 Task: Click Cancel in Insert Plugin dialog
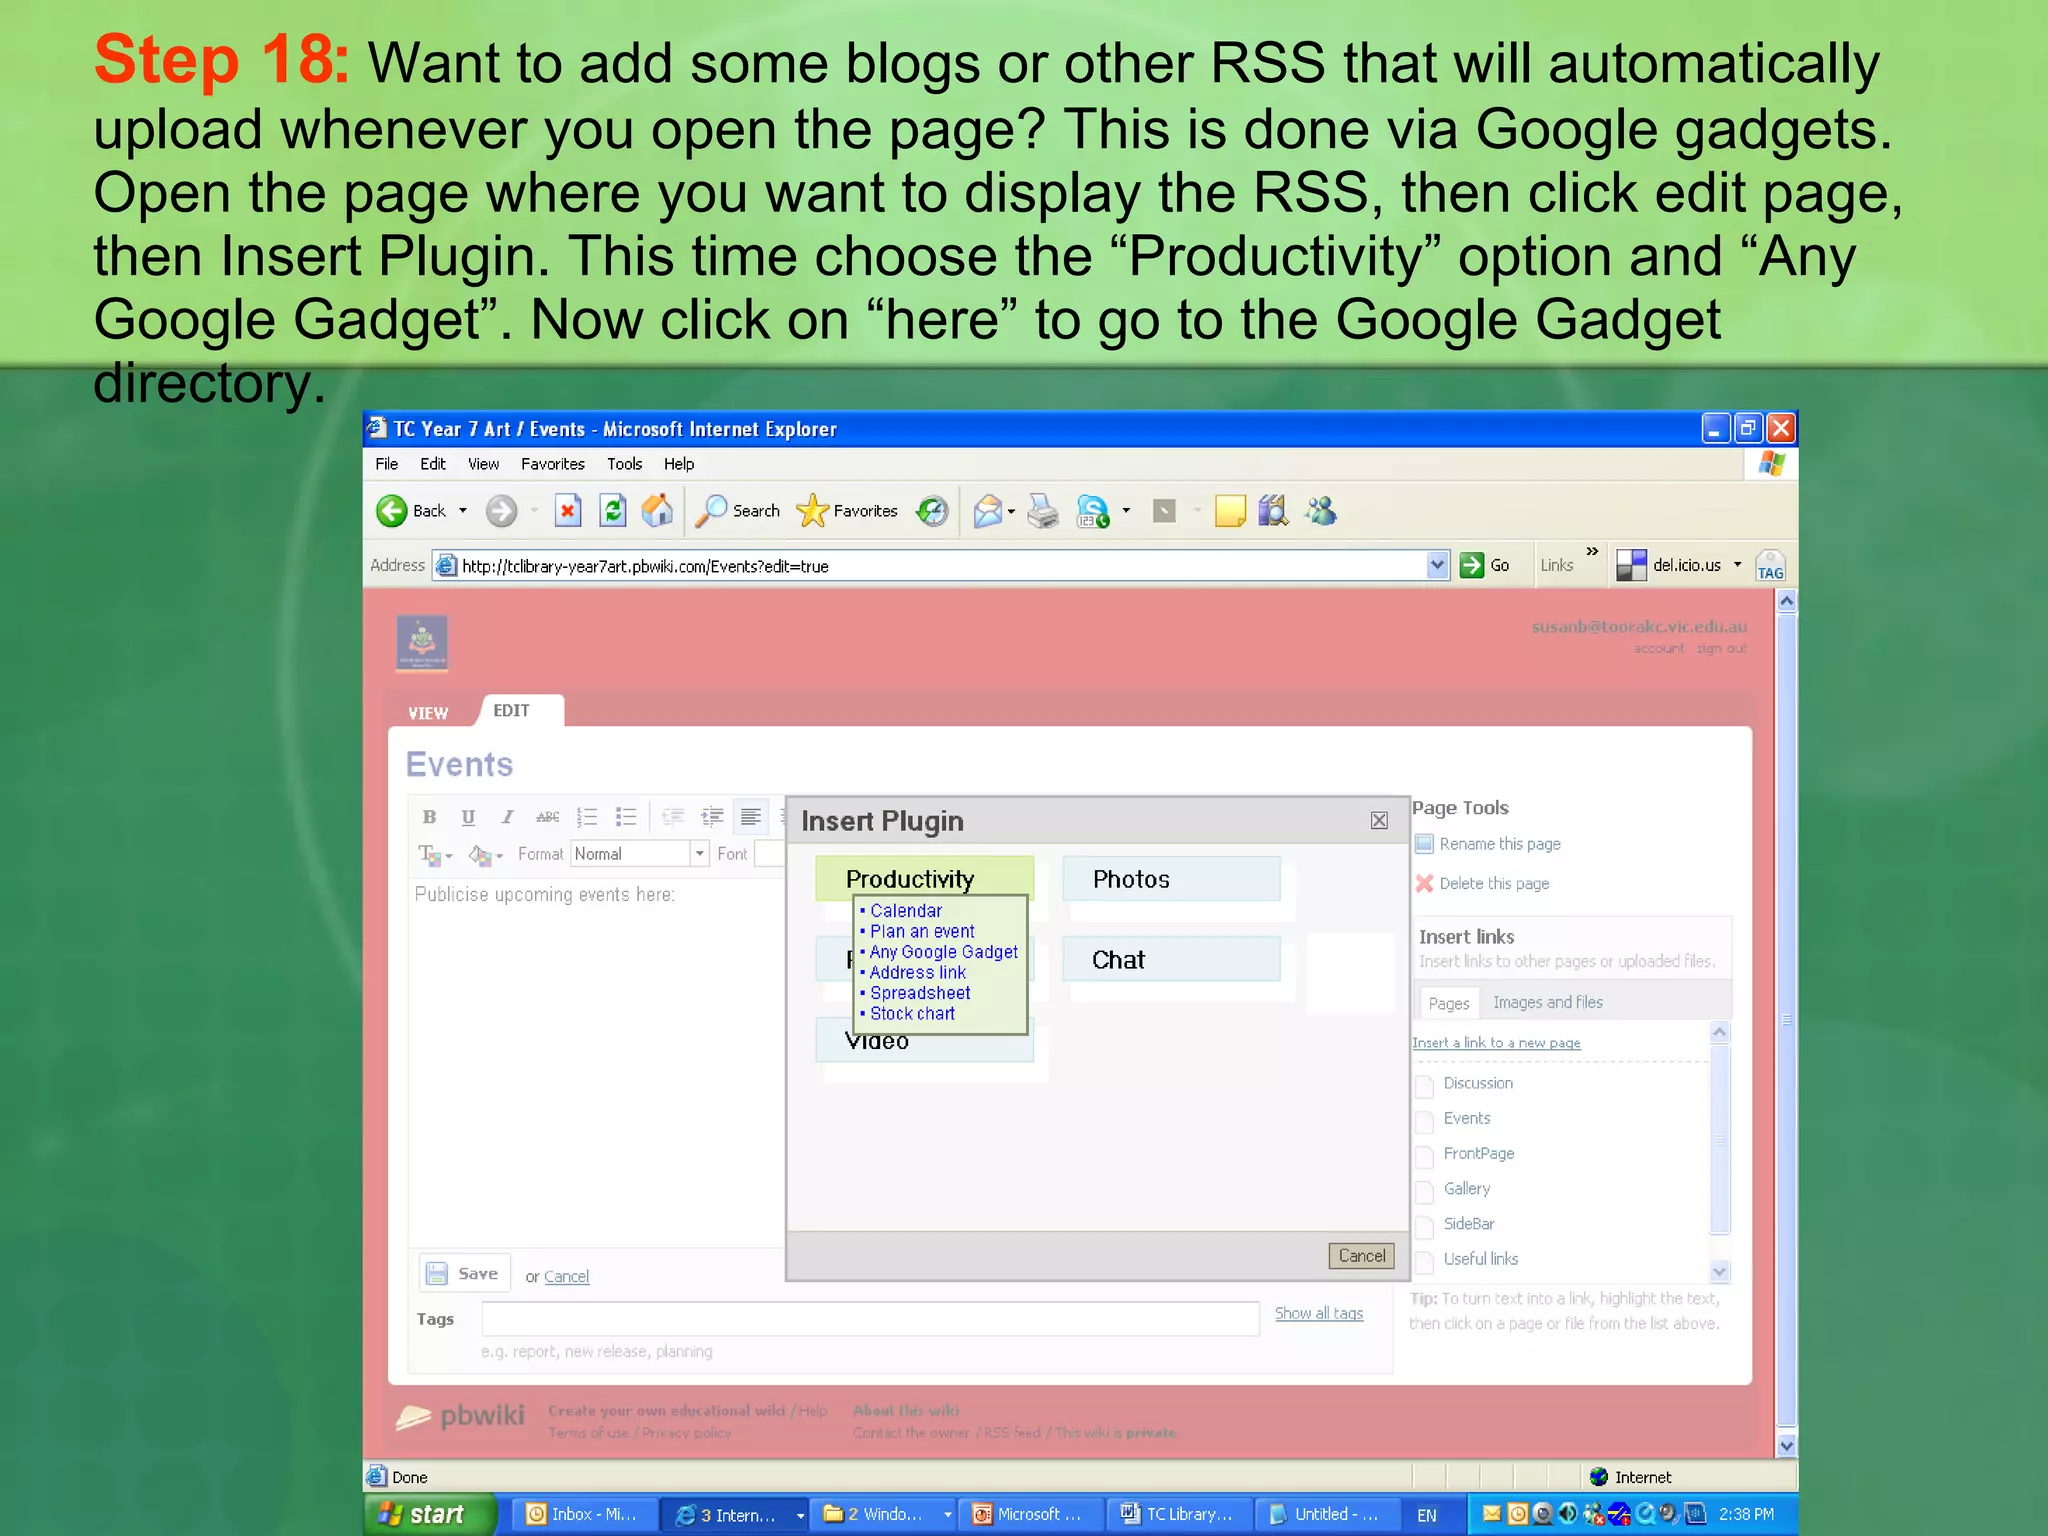click(1361, 1256)
